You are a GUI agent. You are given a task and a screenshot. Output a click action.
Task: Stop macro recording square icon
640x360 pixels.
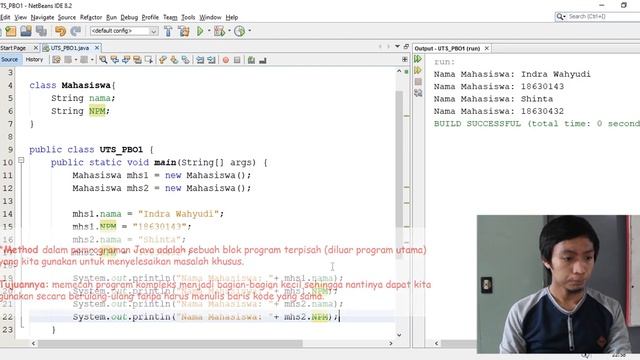[237, 60]
